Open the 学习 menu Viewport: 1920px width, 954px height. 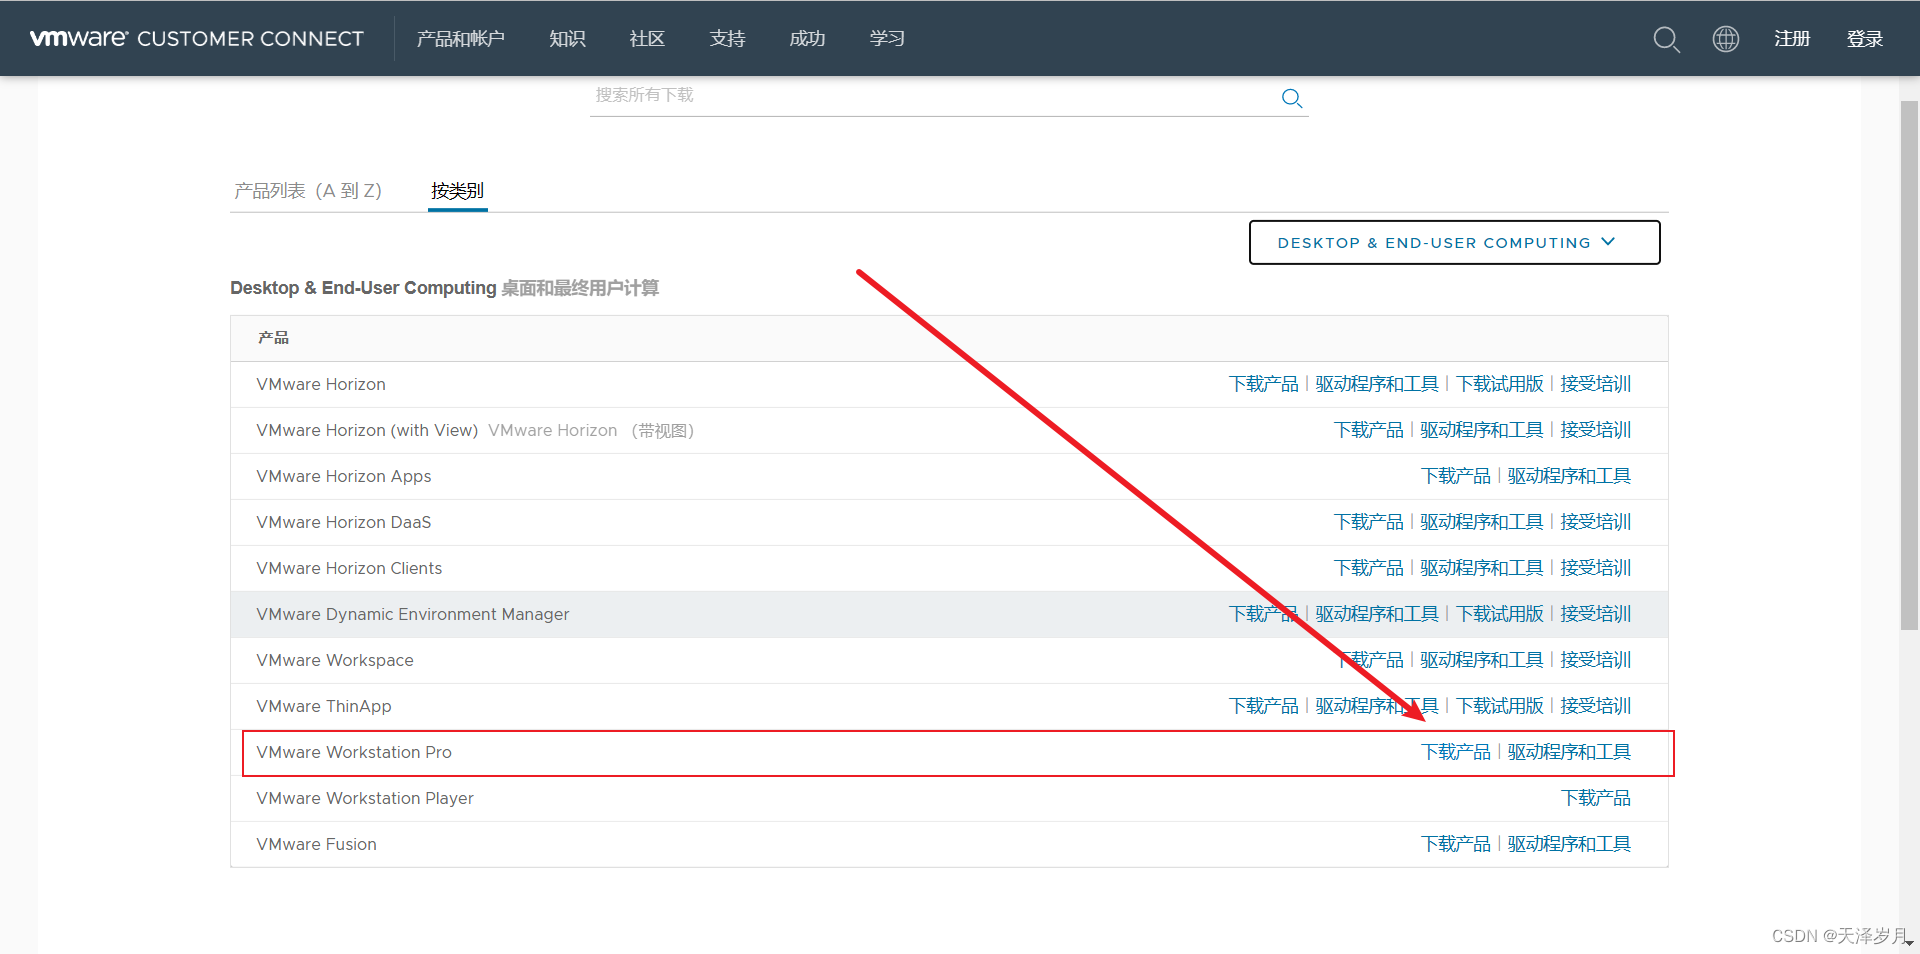[x=888, y=38]
